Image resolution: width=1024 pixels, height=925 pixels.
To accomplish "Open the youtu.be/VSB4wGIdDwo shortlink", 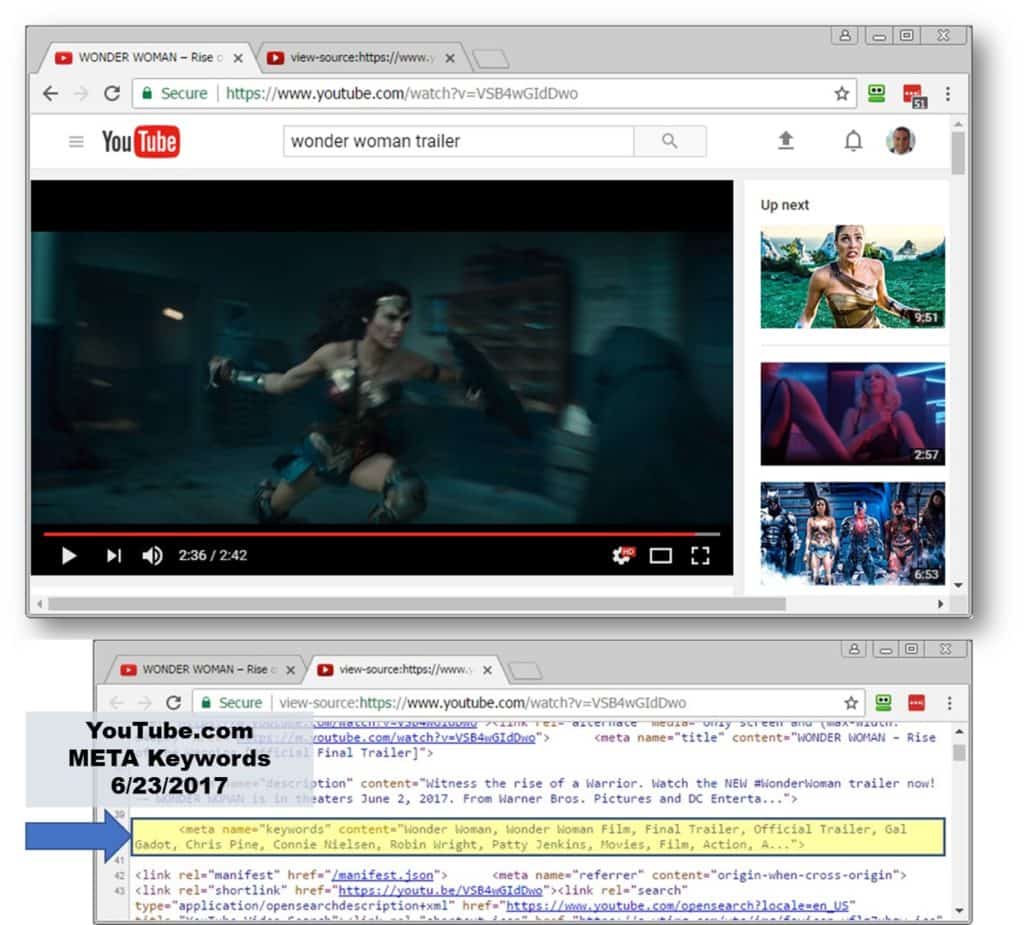I will 441,890.
